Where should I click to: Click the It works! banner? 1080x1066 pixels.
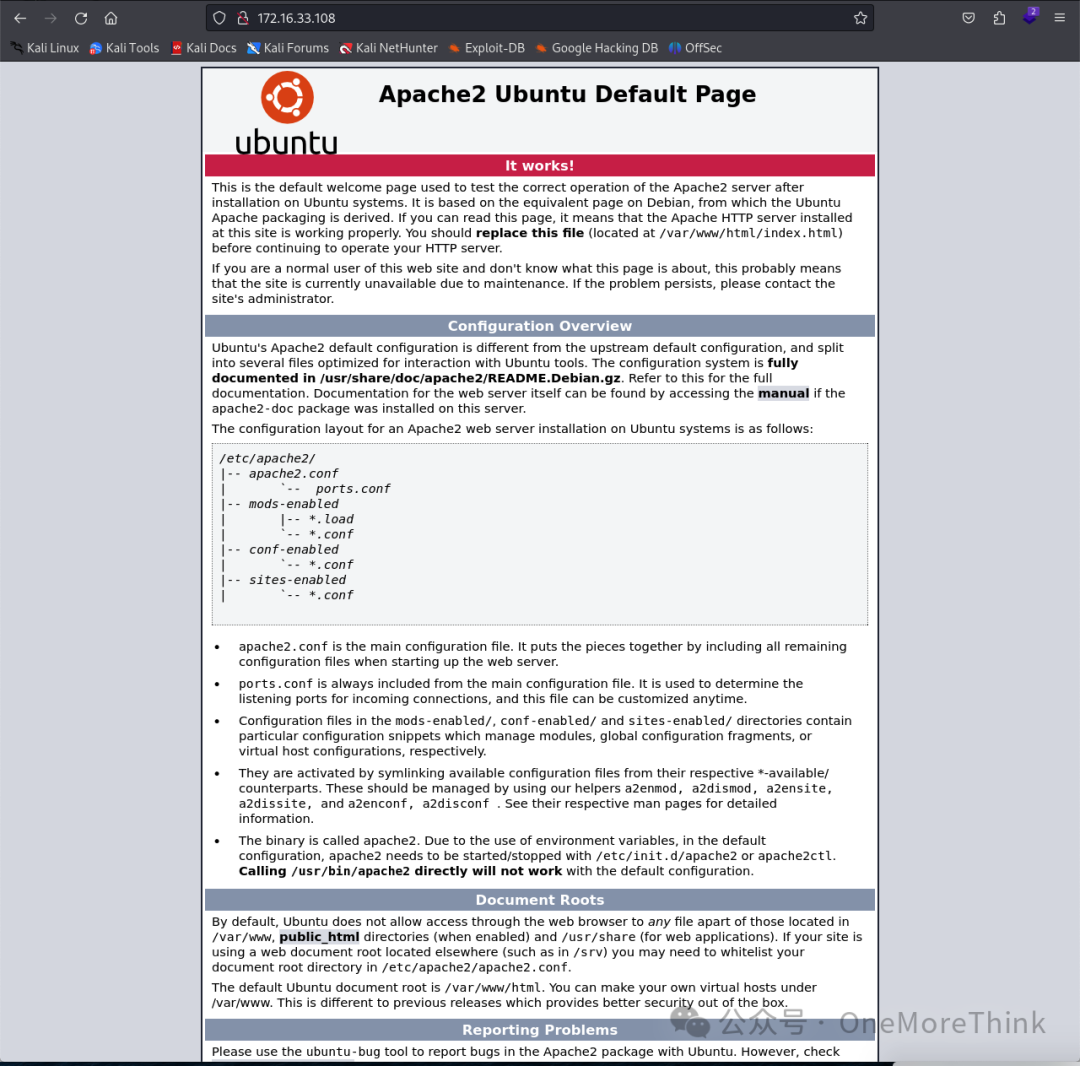[x=539, y=165]
